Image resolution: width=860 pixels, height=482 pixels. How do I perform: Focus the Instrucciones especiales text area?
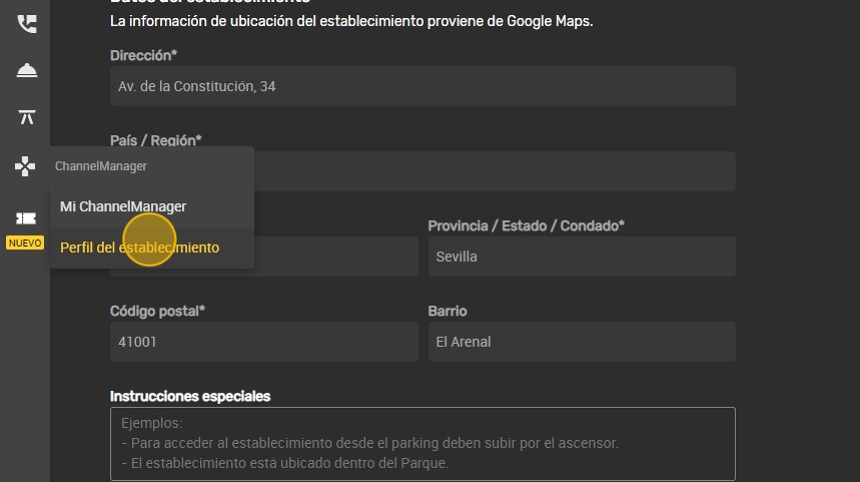(422, 443)
